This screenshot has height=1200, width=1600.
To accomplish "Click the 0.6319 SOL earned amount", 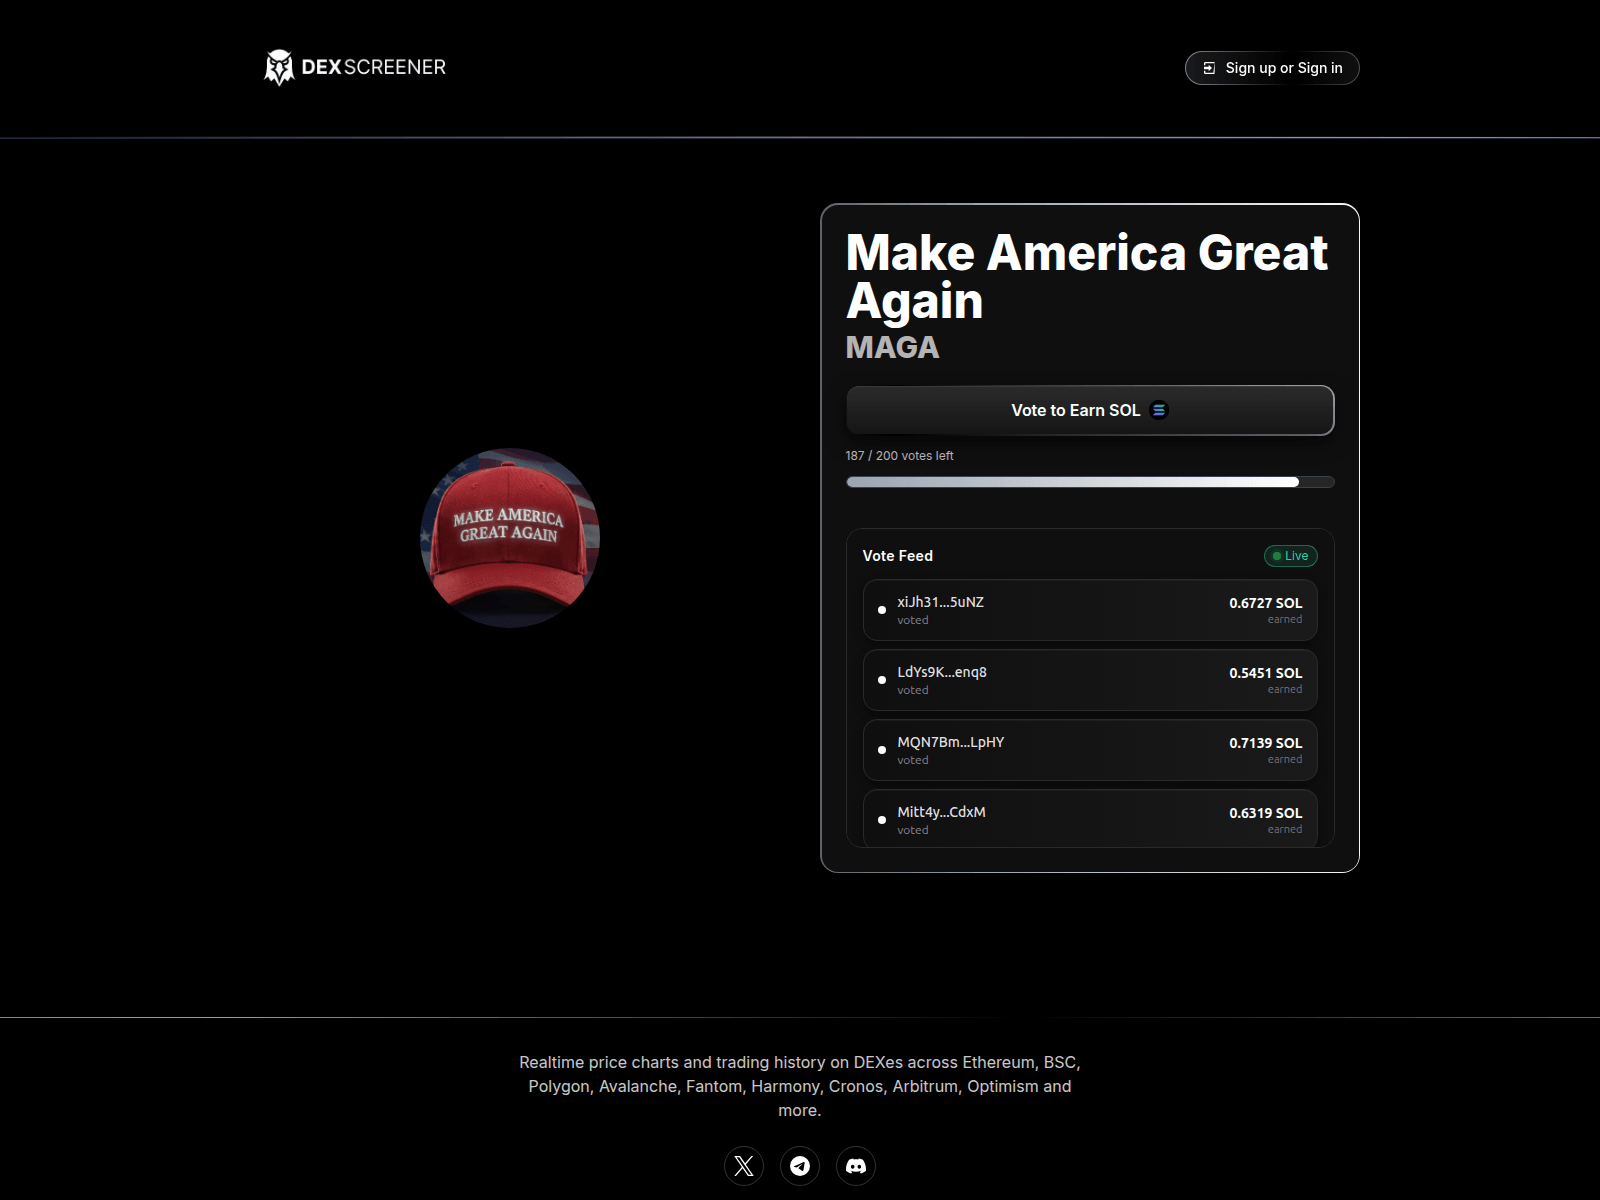I will coord(1266,813).
